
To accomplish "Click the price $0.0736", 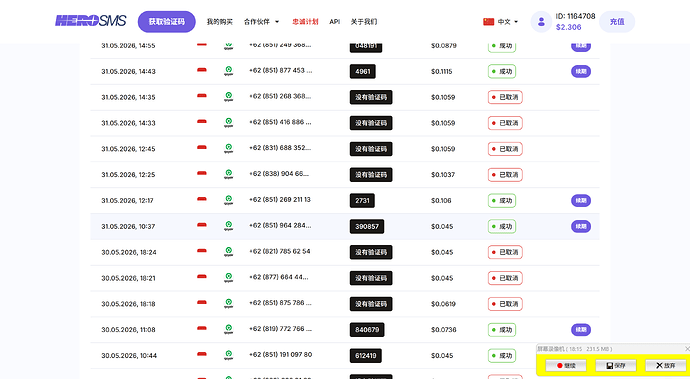I will pyautogui.click(x=444, y=329).
